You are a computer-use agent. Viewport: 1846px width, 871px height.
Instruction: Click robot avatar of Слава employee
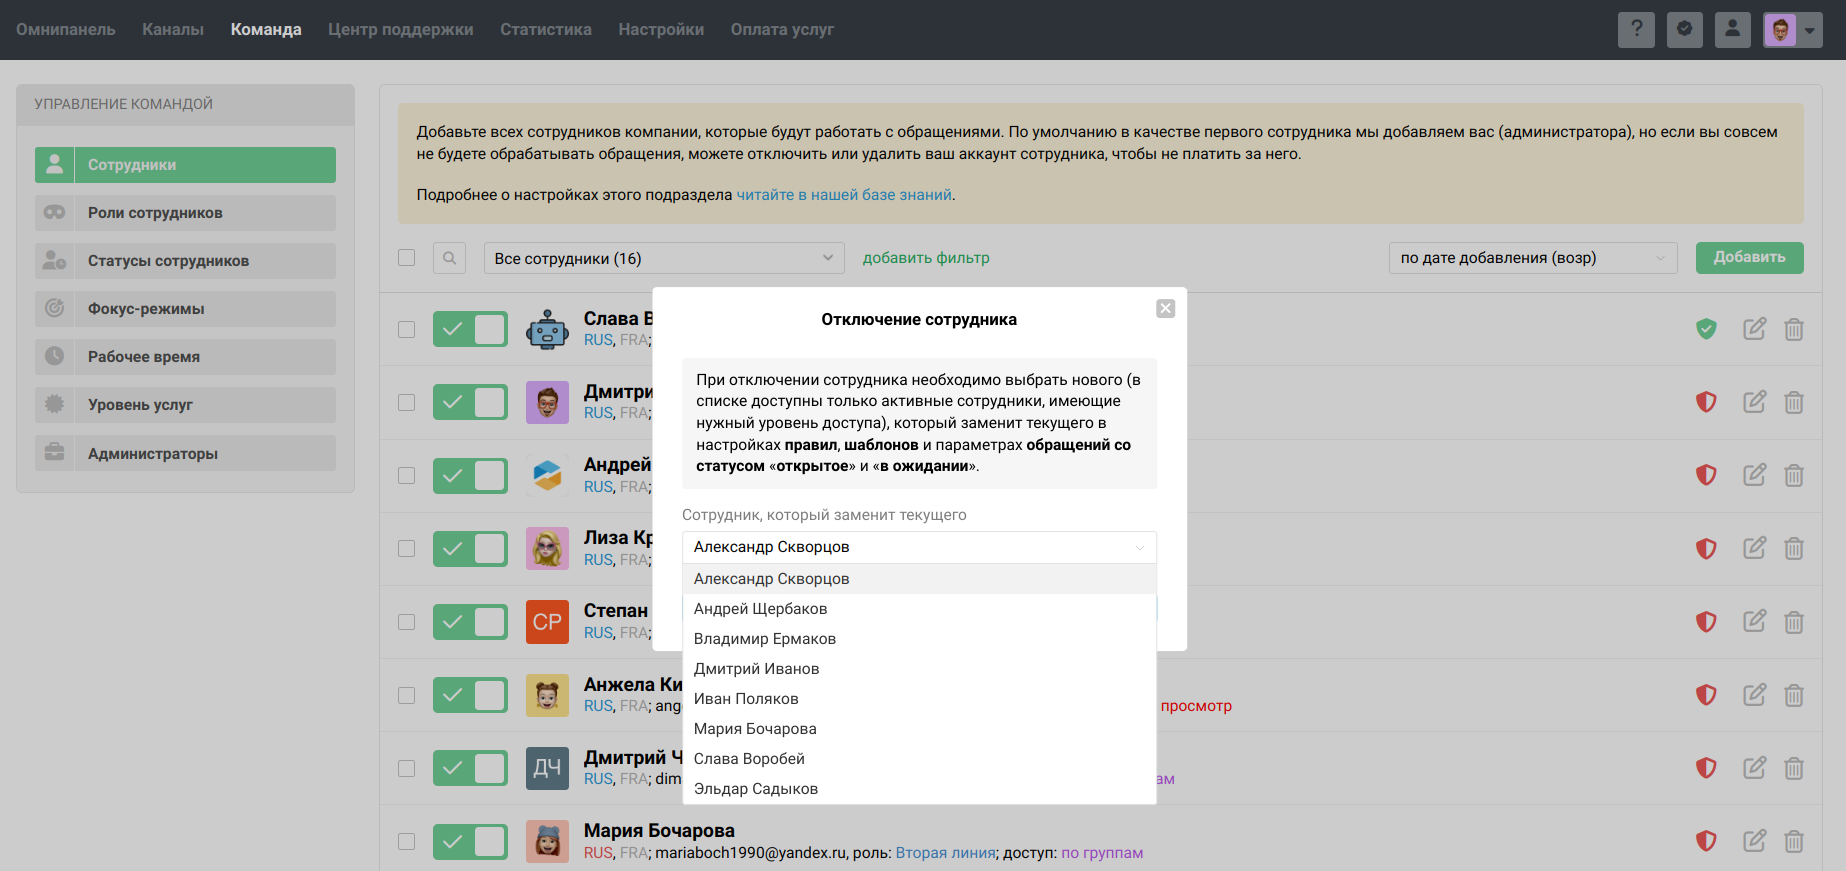click(x=547, y=329)
